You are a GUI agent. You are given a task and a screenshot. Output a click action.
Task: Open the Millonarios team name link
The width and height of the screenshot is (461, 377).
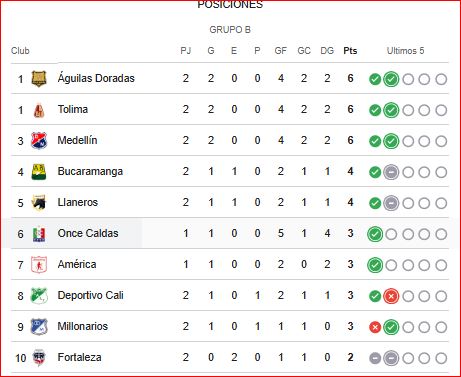(83, 326)
